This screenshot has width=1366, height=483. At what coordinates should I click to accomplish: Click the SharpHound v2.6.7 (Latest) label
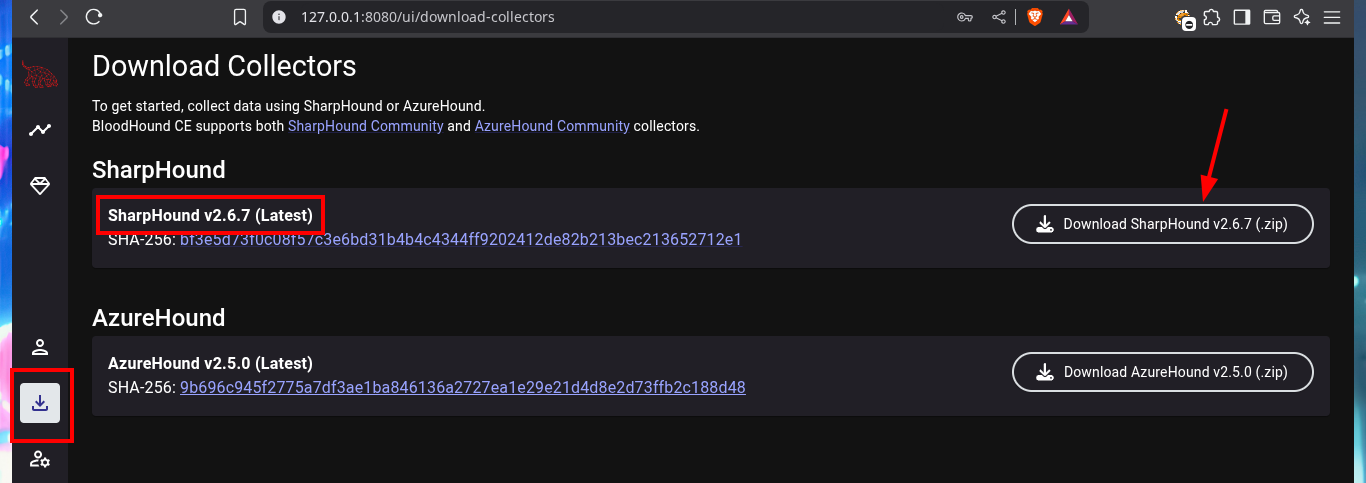210,215
